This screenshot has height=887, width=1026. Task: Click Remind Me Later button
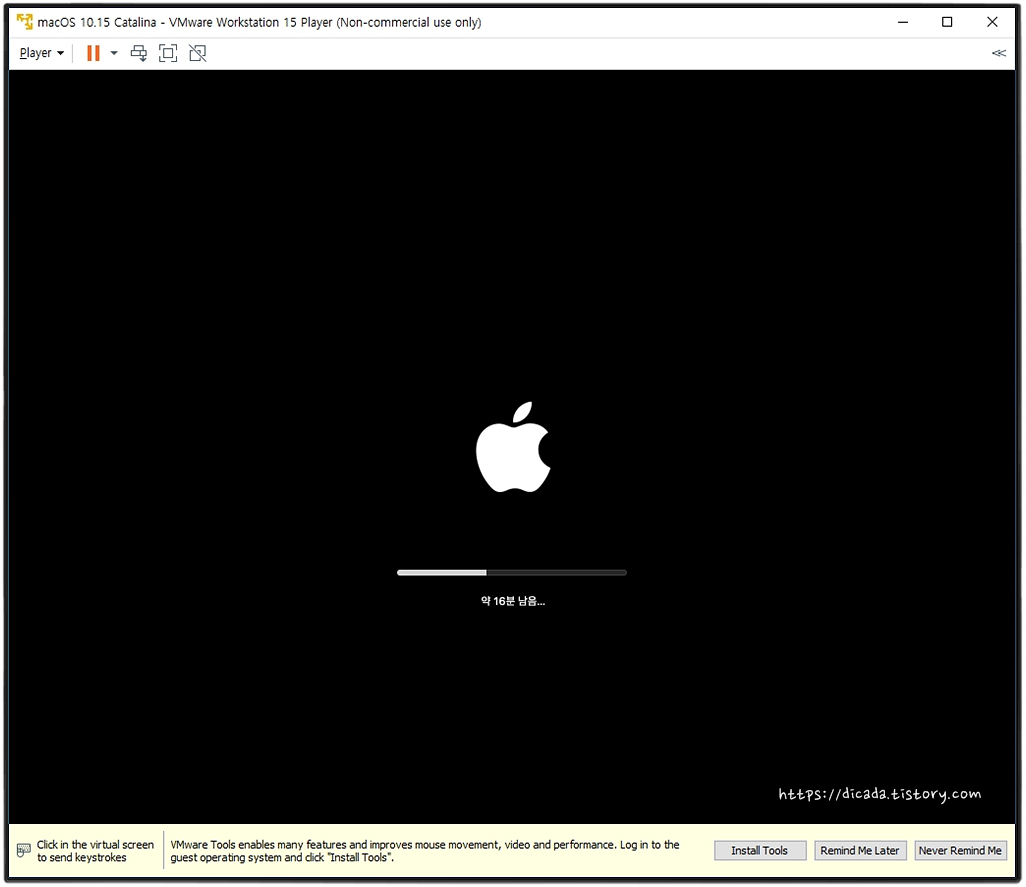click(860, 850)
